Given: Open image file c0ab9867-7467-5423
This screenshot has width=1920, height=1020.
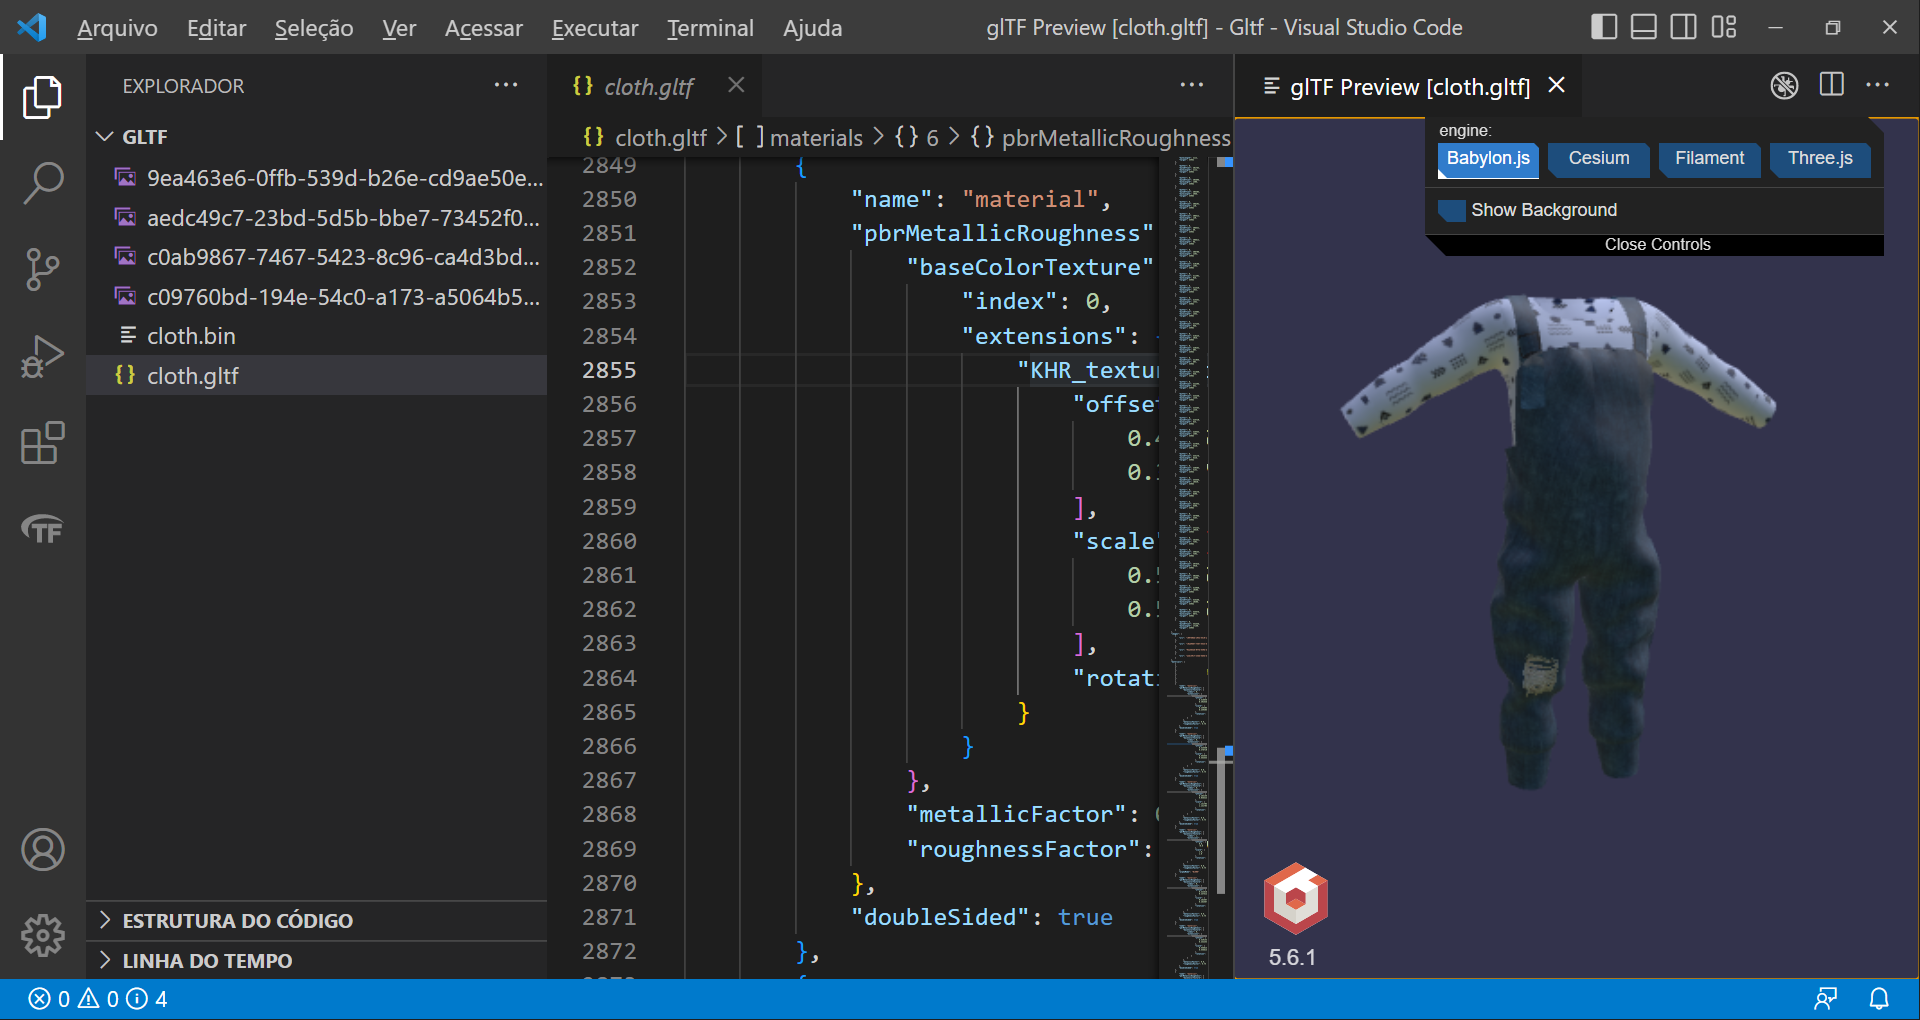Looking at the screenshot, I should point(317,257).
